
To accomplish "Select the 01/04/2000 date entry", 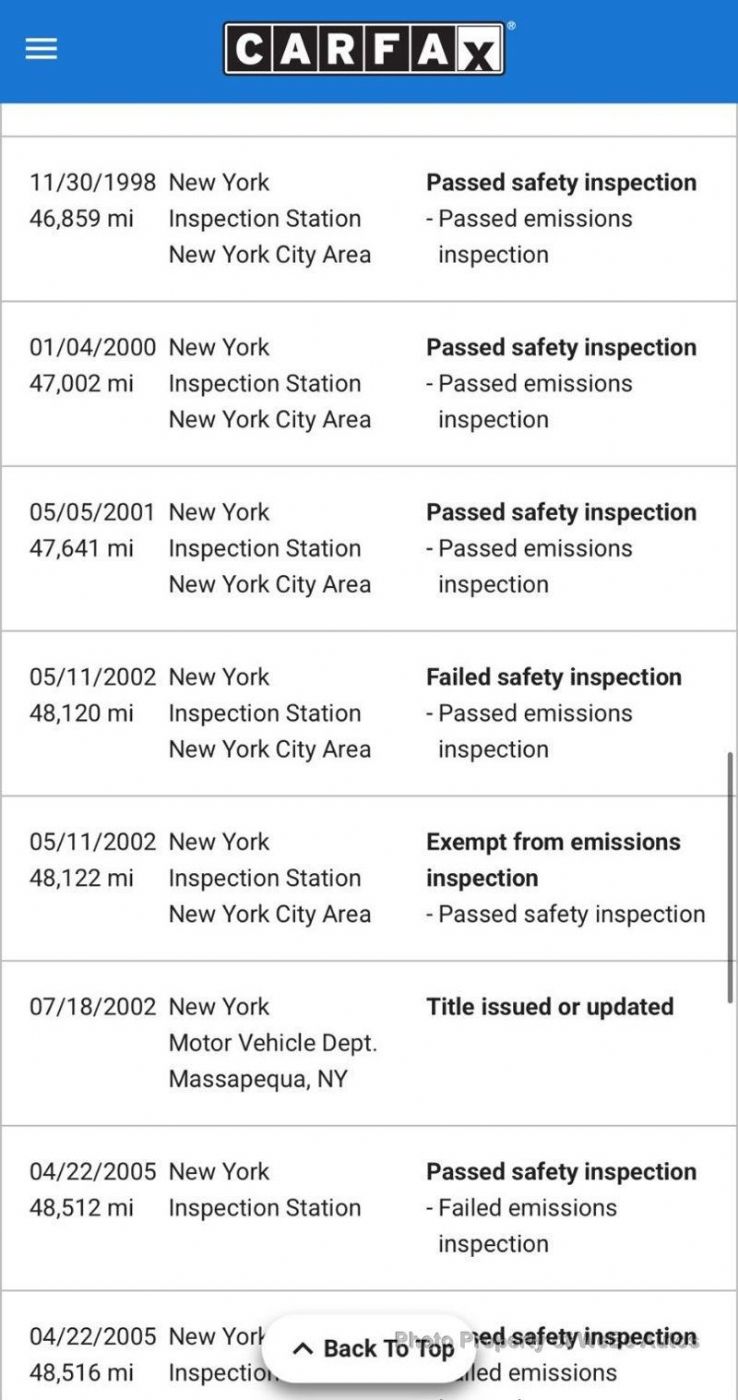I will coord(92,348).
